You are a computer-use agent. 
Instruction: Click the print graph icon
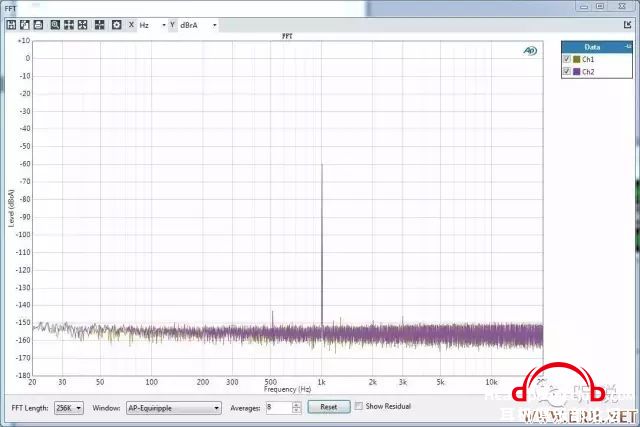(38, 25)
